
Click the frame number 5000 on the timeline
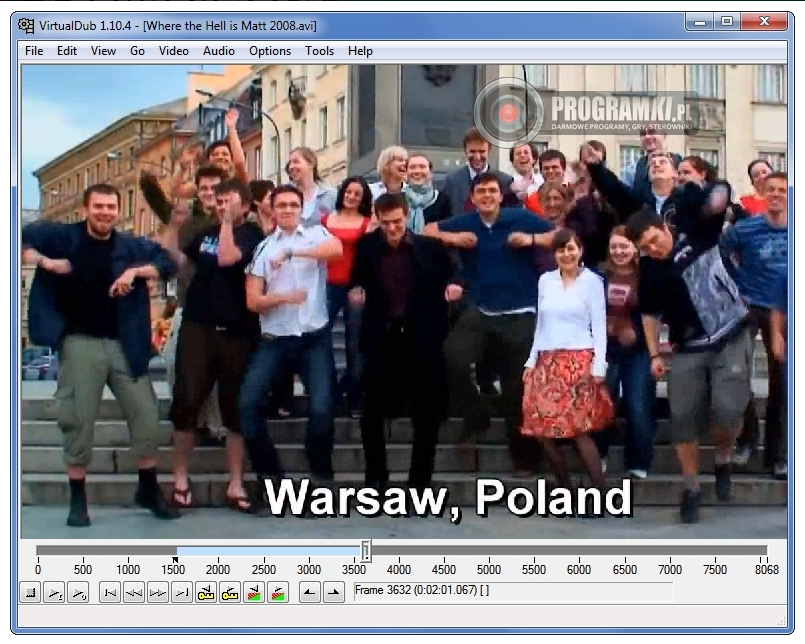(x=489, y=570)
